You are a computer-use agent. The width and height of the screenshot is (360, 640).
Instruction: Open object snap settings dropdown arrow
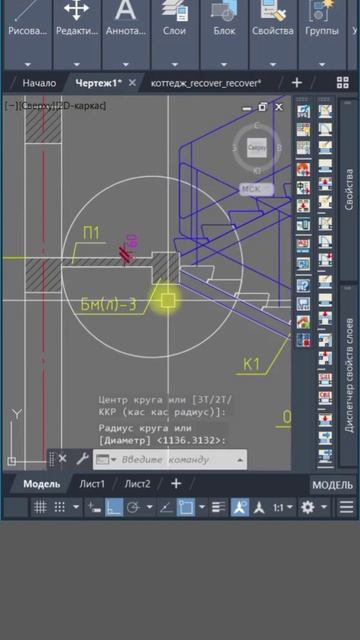click(202, 508)
